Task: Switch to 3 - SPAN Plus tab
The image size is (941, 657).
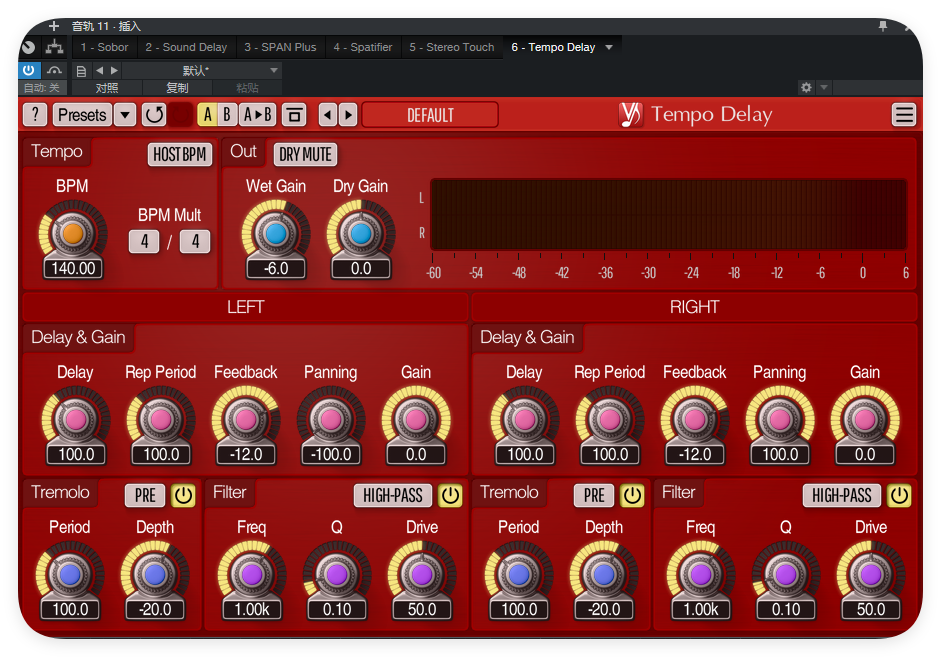Action: pyautogui.click(x=280, y=47)
